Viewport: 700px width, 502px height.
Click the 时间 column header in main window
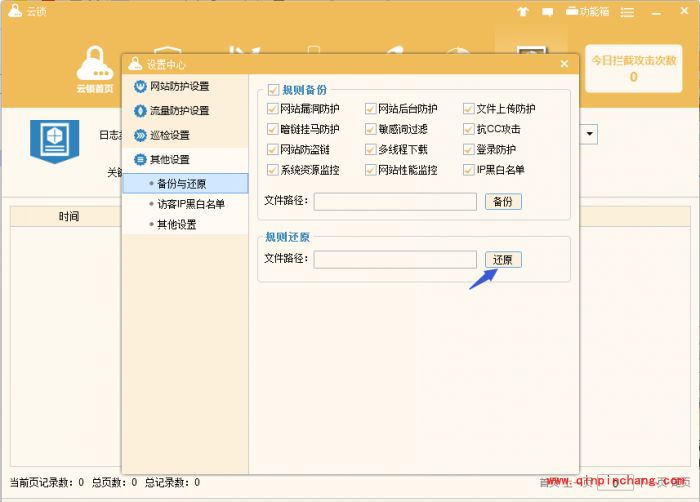69,217
